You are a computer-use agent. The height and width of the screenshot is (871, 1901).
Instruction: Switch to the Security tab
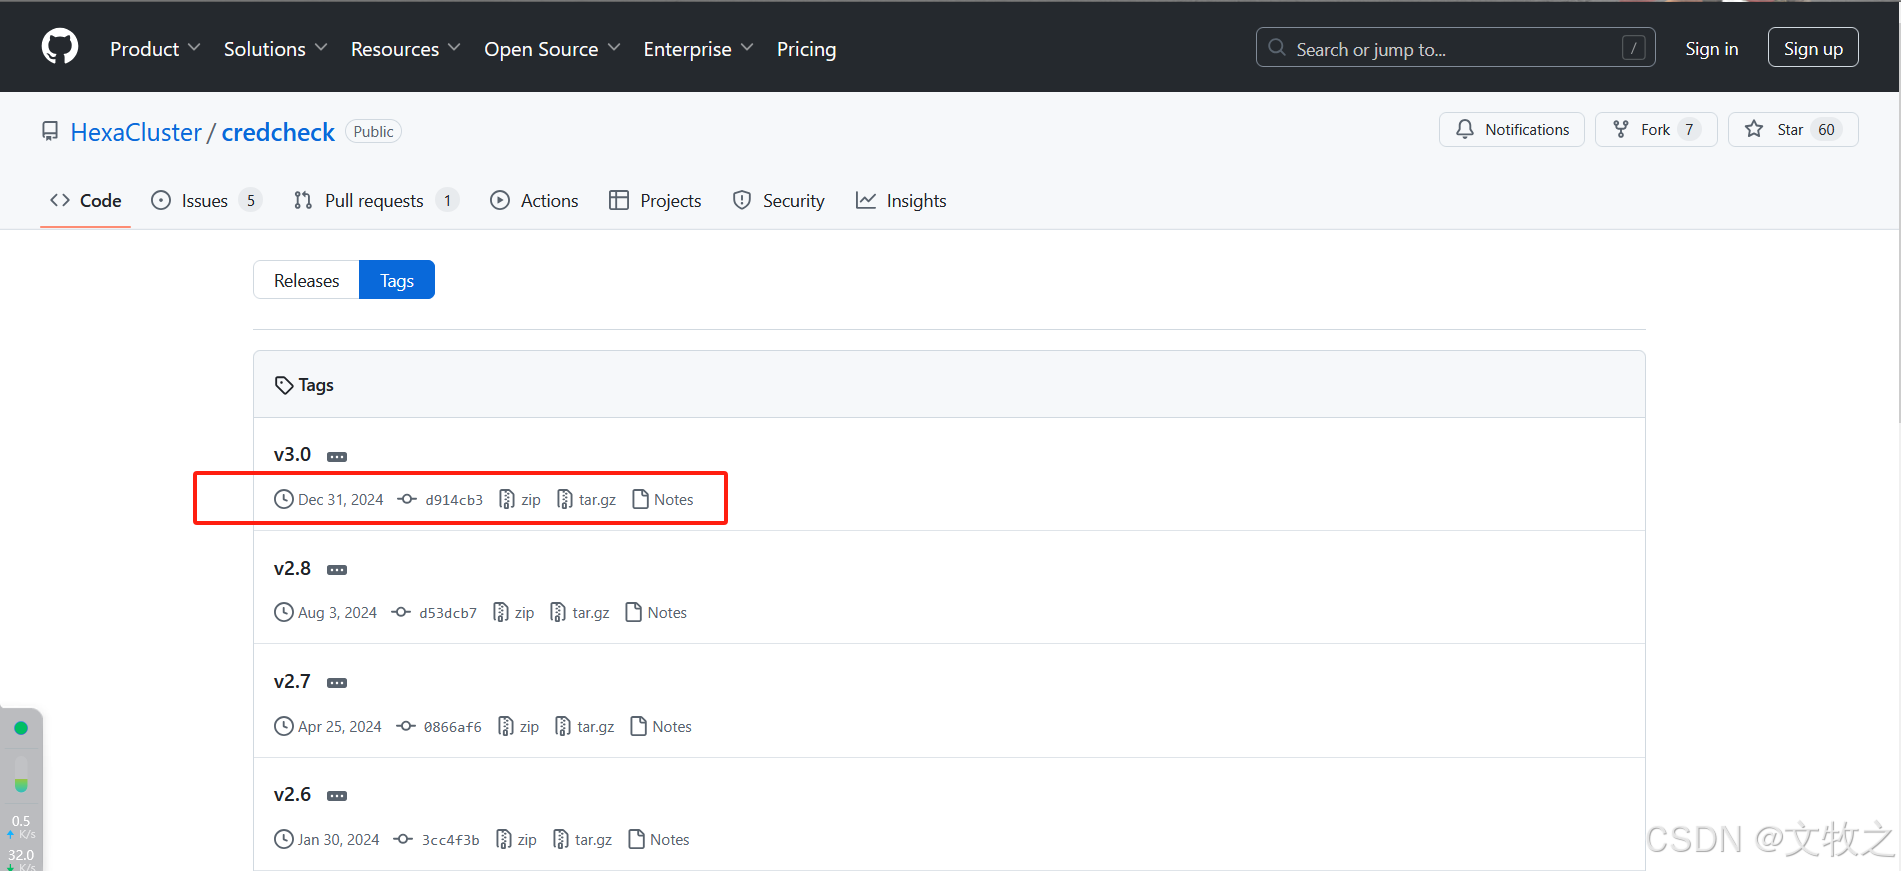(778, 201)
